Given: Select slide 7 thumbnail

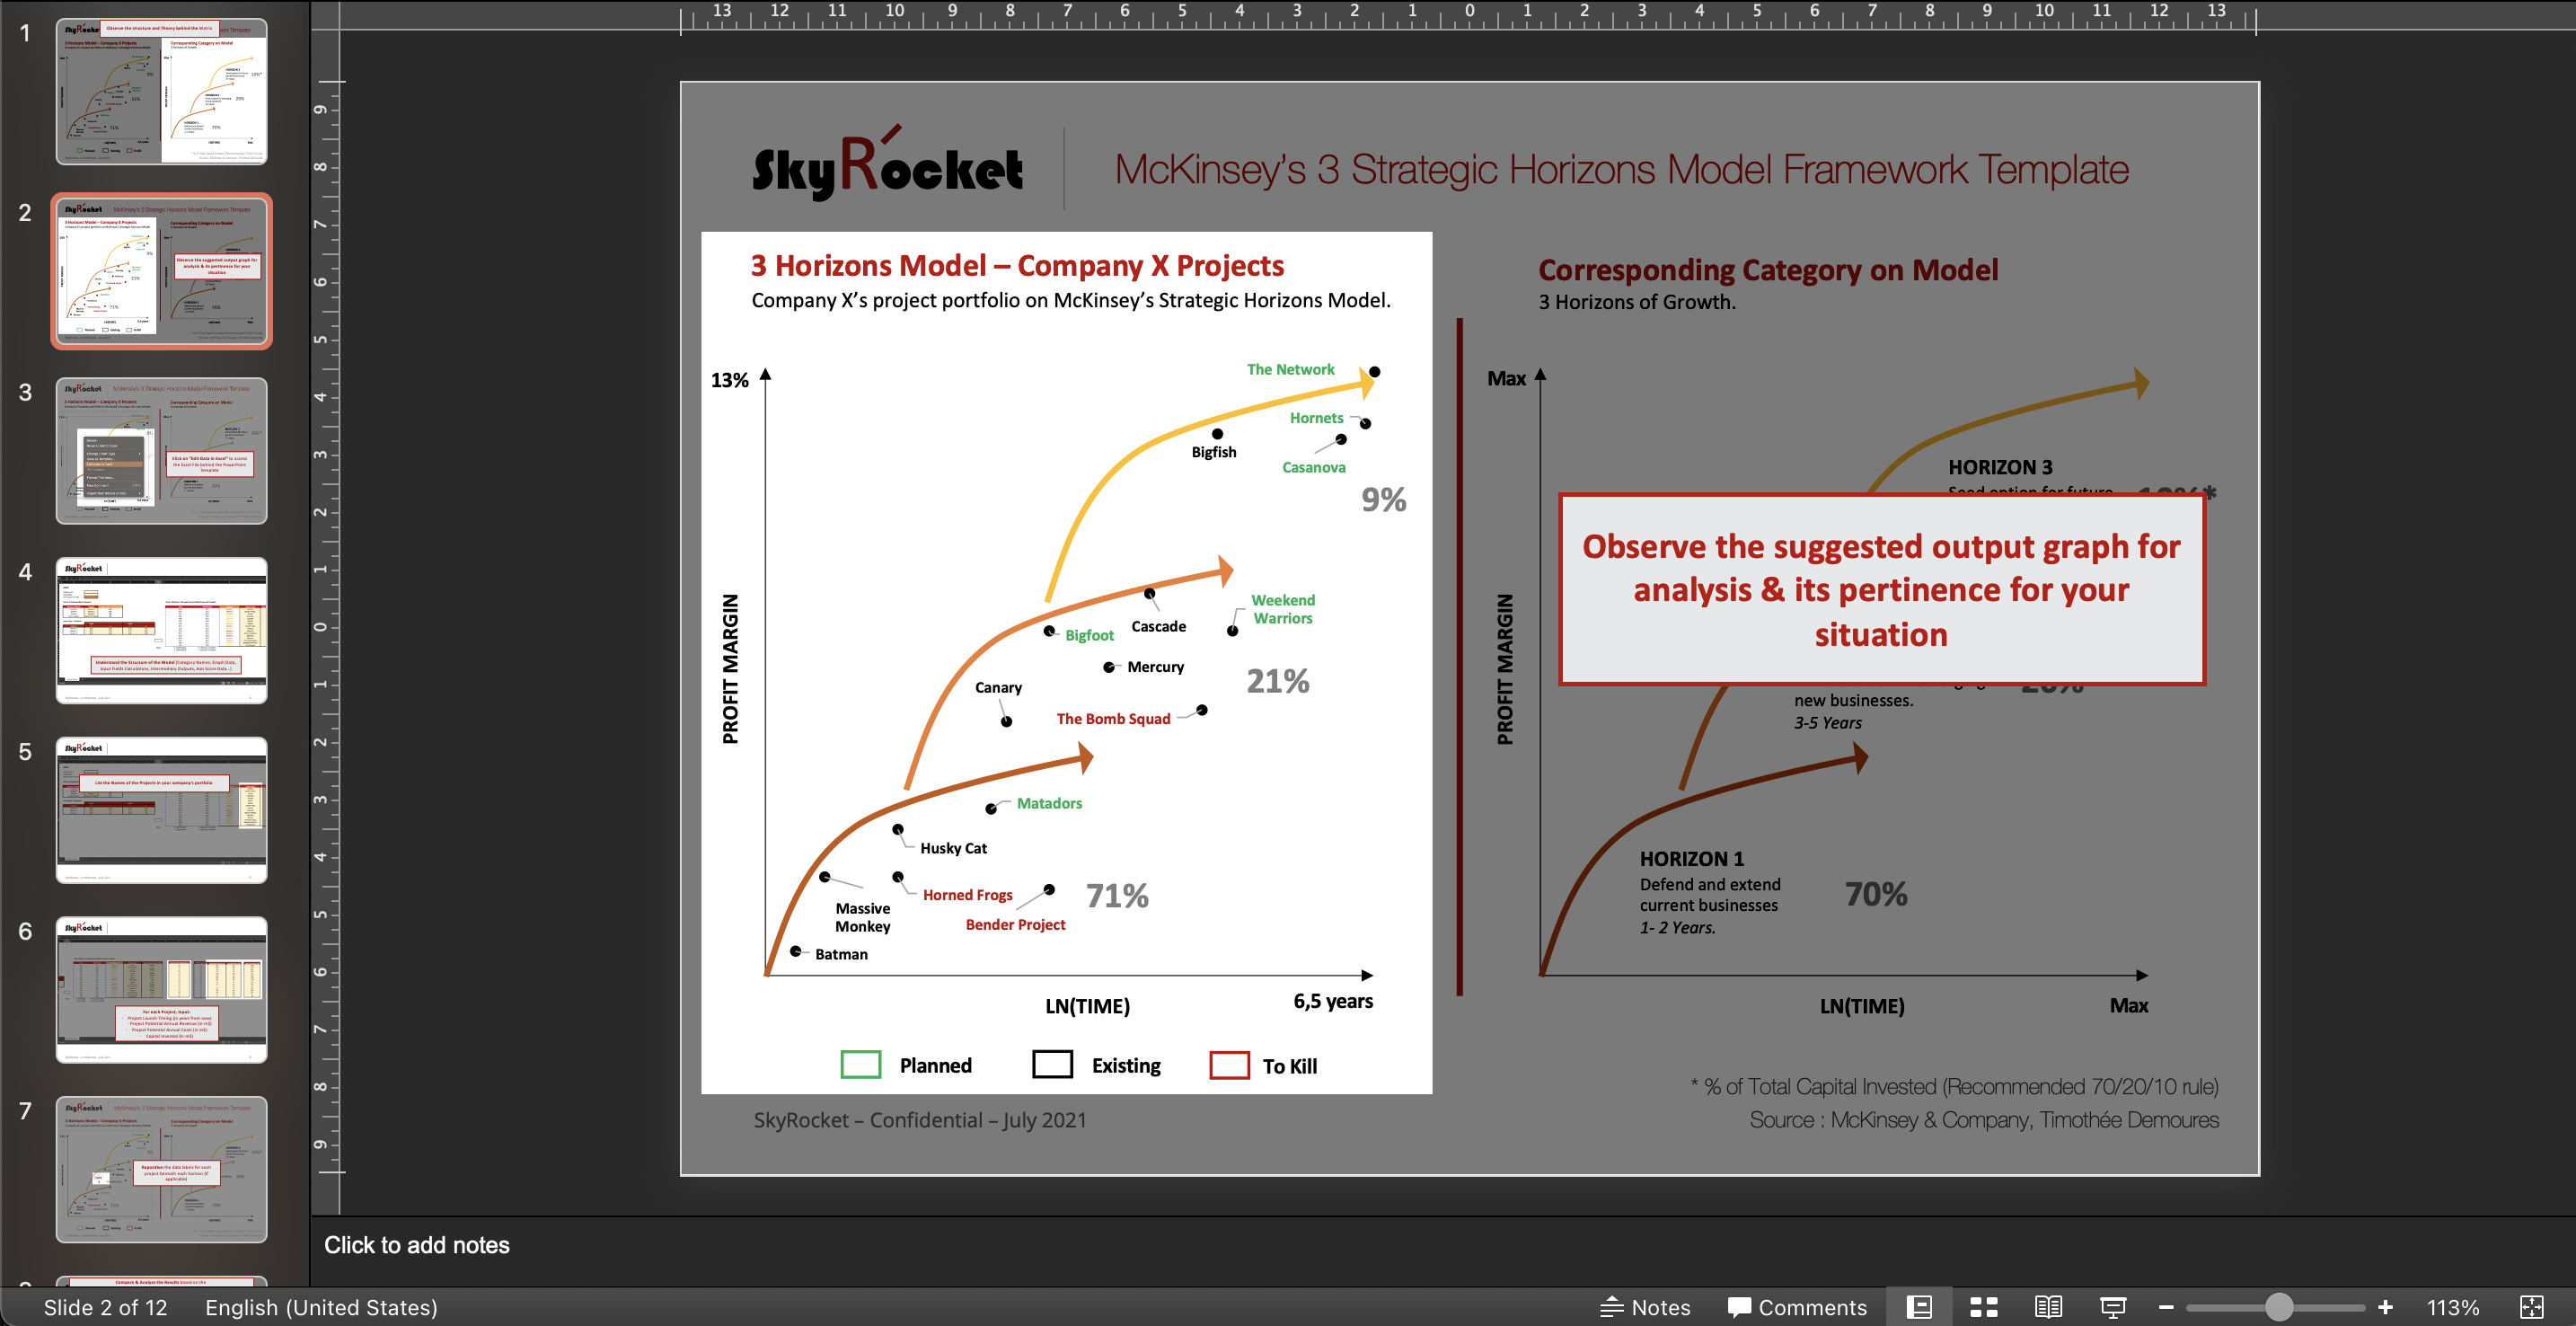Looking at the screenshot, I should (x=161, y=1169).
